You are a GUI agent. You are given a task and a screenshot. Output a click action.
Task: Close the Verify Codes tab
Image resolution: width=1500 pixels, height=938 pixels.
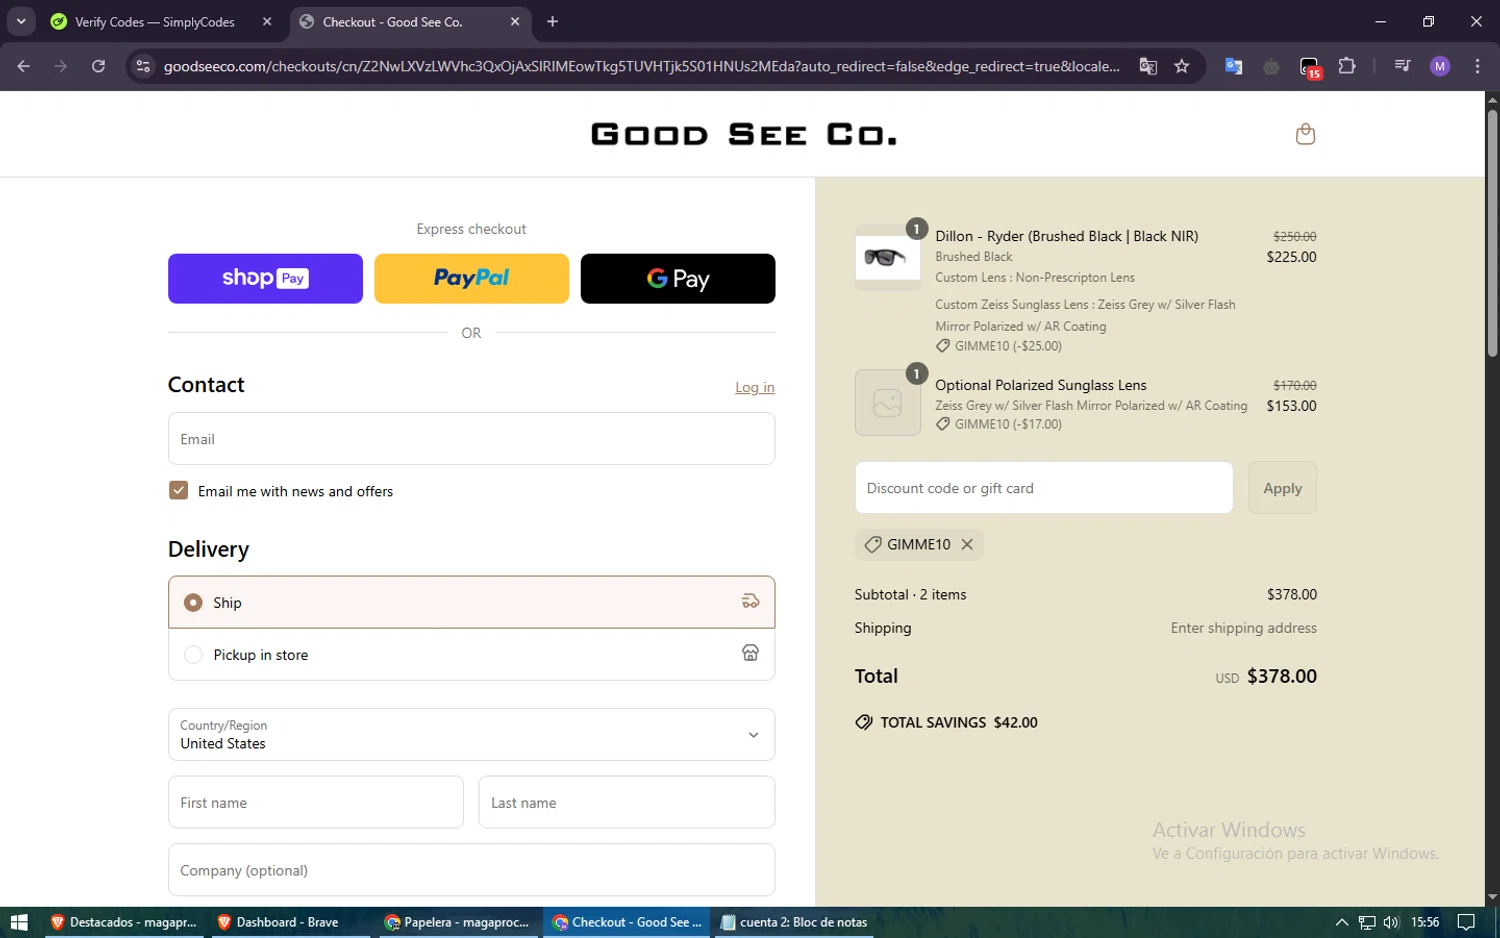267,22
